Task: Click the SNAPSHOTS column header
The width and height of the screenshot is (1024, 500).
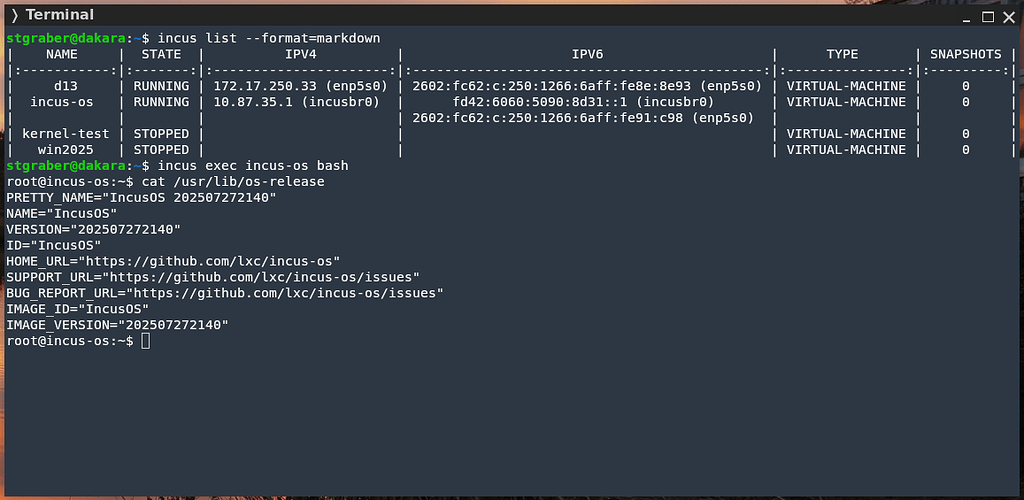Action: (966, 54)
